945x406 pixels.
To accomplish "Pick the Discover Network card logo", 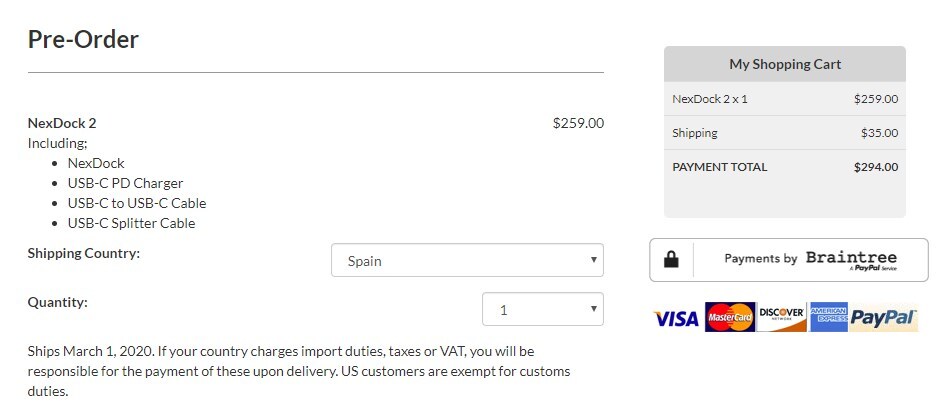I will coord(782,317).
